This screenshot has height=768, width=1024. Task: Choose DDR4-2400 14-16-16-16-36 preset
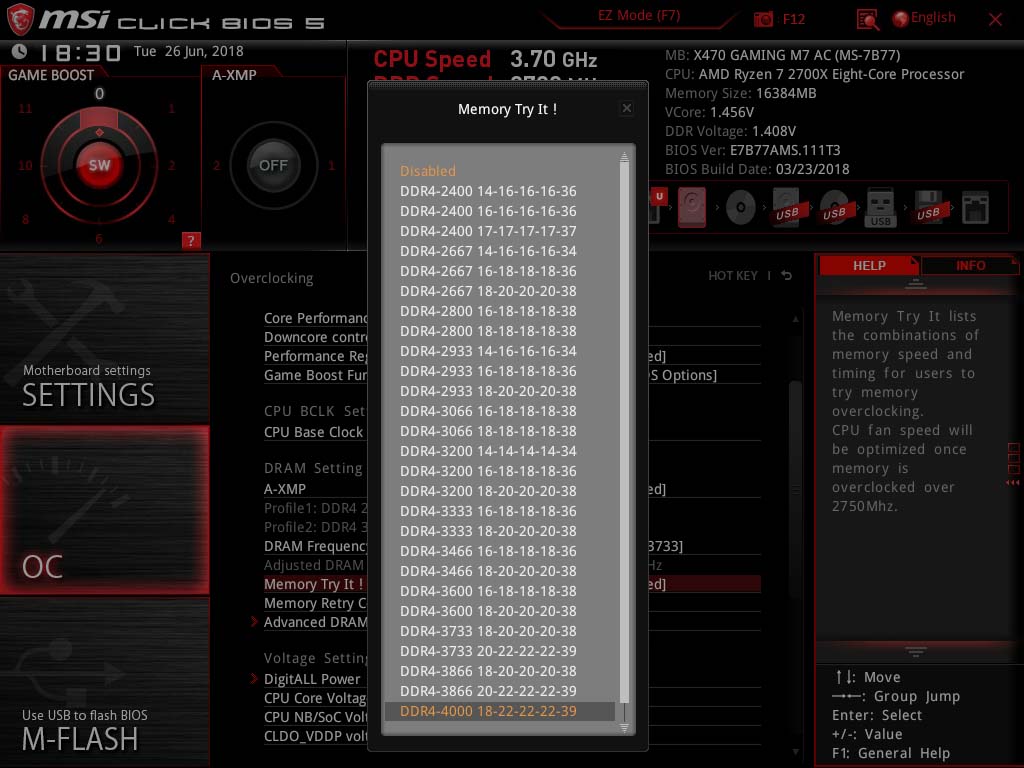488,191
